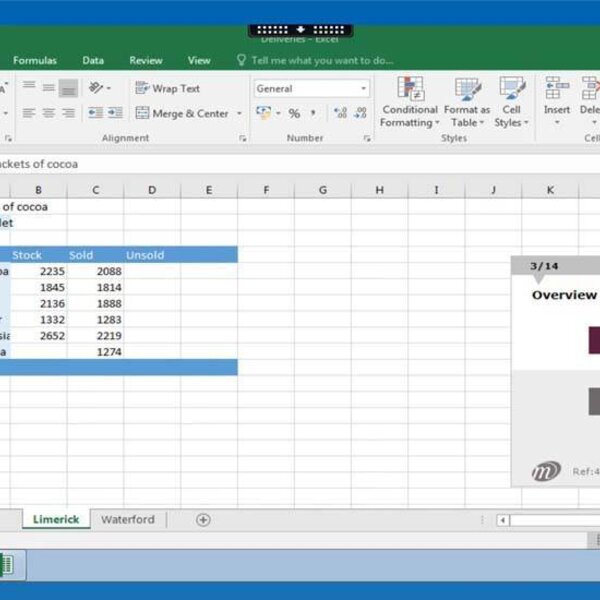Center text horizontally in cell
Screen dimensions: 600x600
click(49, 113)
